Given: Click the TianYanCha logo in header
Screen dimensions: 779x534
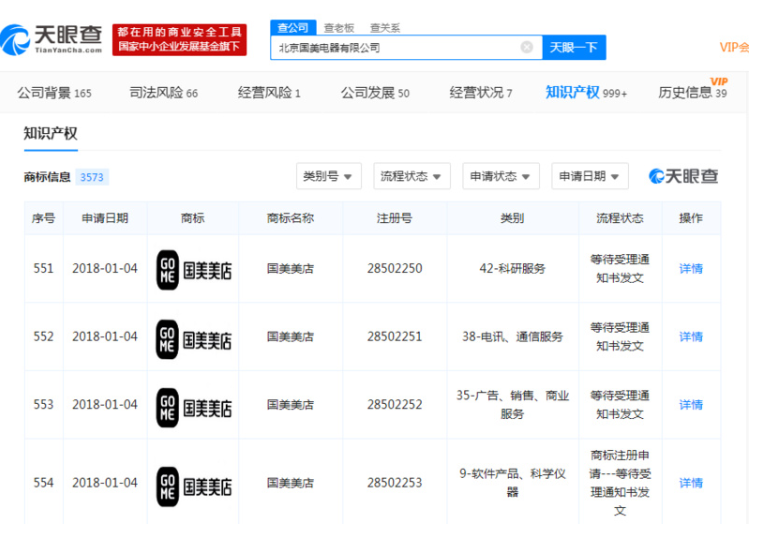Looking at the screenshot, I should (x=52, y=40).
